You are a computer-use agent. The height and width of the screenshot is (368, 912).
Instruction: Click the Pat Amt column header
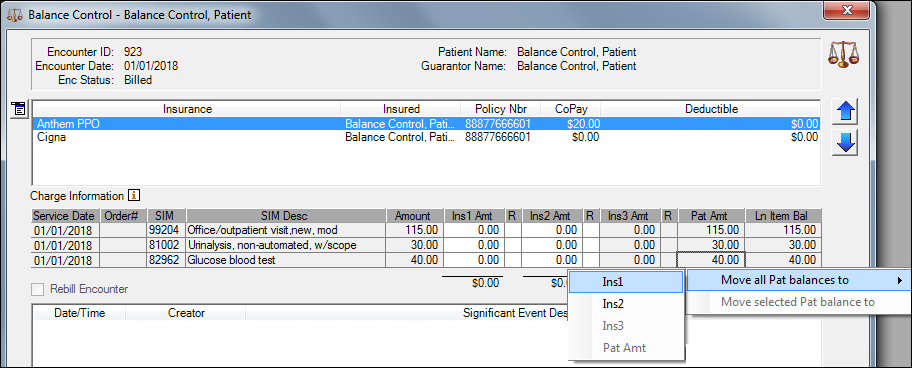711,216
